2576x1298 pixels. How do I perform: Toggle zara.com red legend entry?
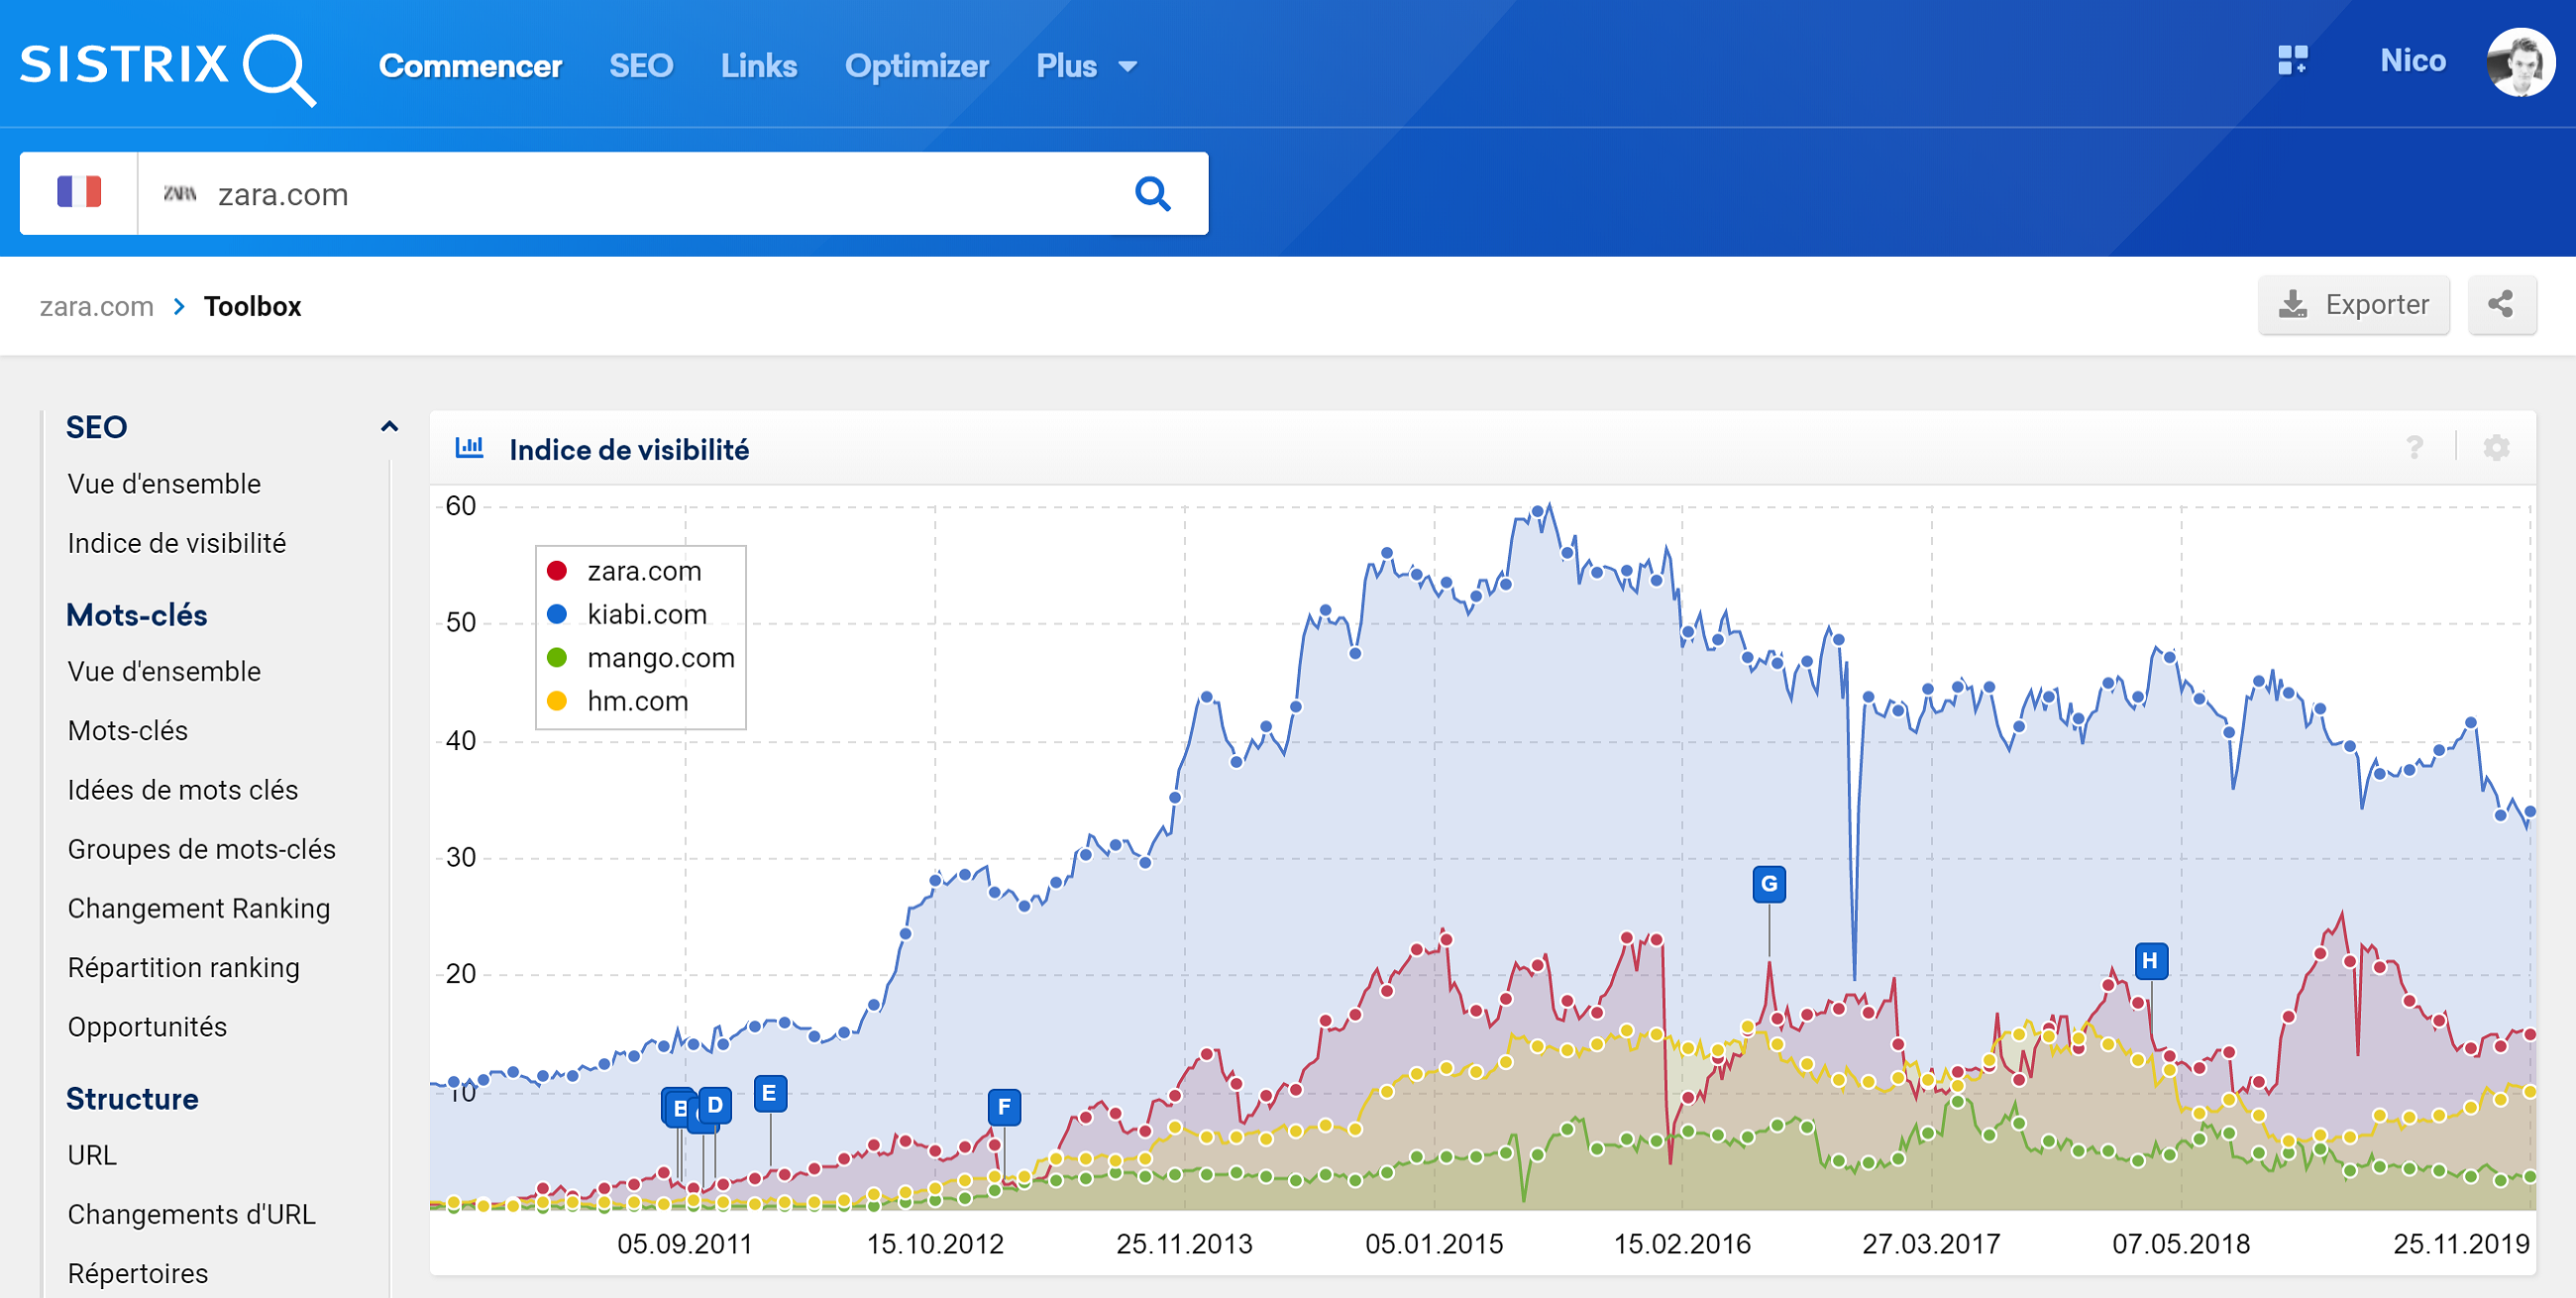pyautogui.click(x=625, y=571)
